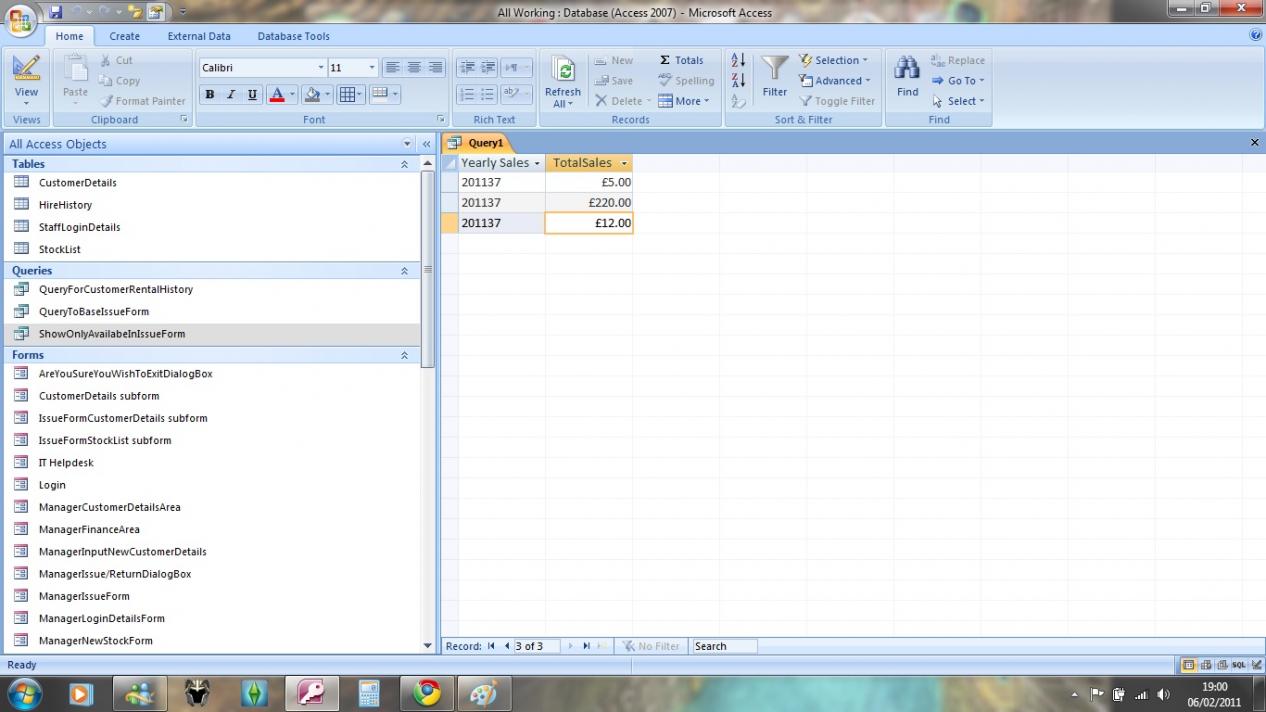Open the font color picker arrow
1266x712 pixels.
pyautogui.click(x=292, y=95)
